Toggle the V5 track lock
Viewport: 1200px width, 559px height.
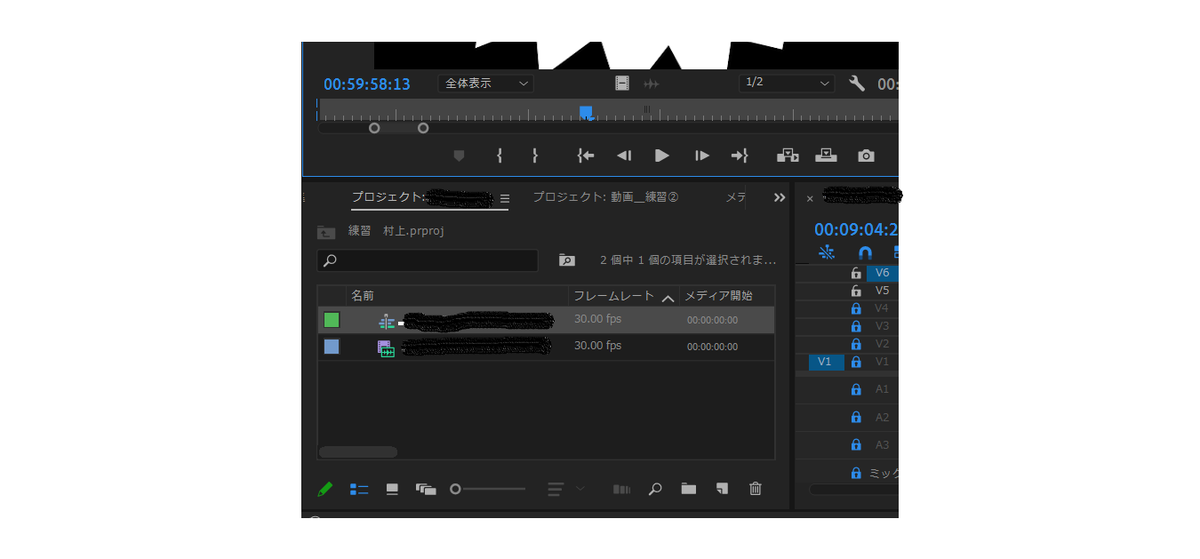click(x=855, y=290)
